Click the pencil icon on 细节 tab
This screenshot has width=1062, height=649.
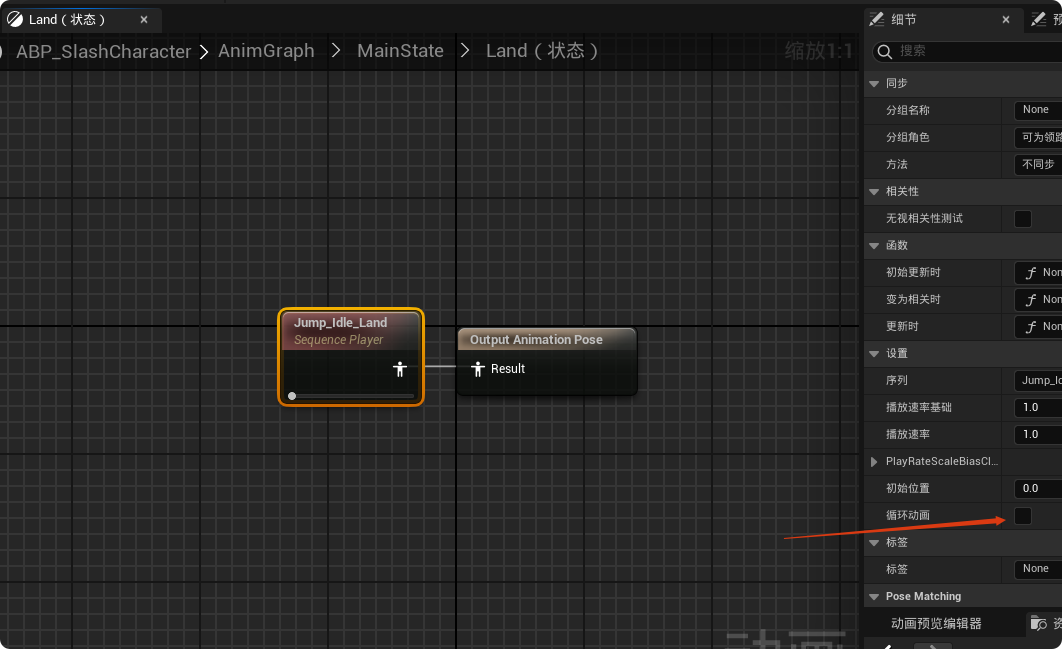(x=876, y=19)
